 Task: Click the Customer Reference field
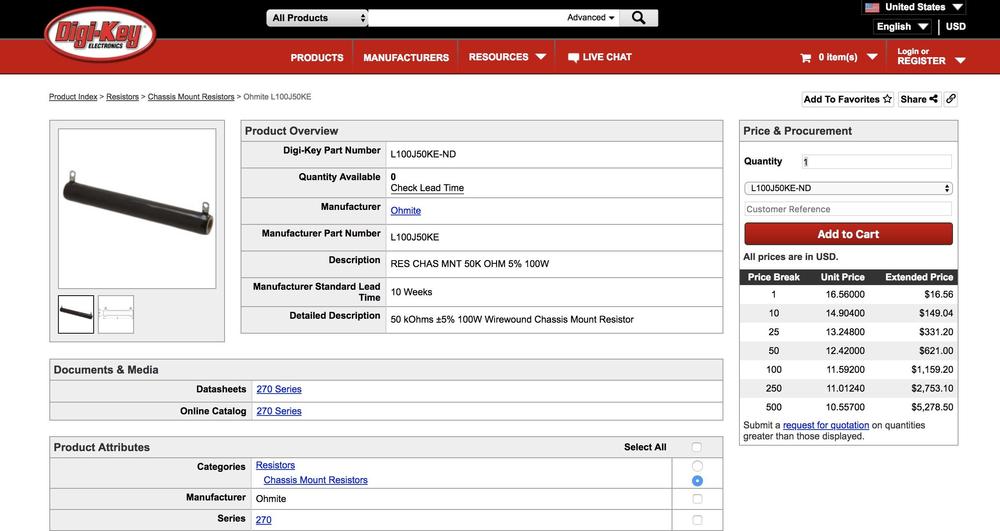pyautogui.click(x=848, y=209)
